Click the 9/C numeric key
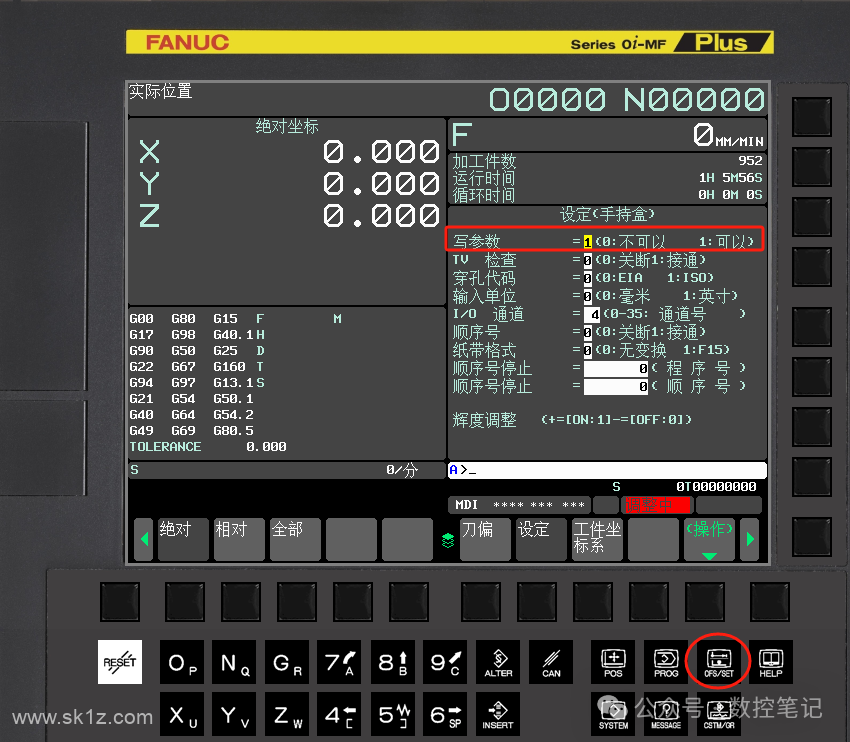850x742 pixels. click(445, 662)
